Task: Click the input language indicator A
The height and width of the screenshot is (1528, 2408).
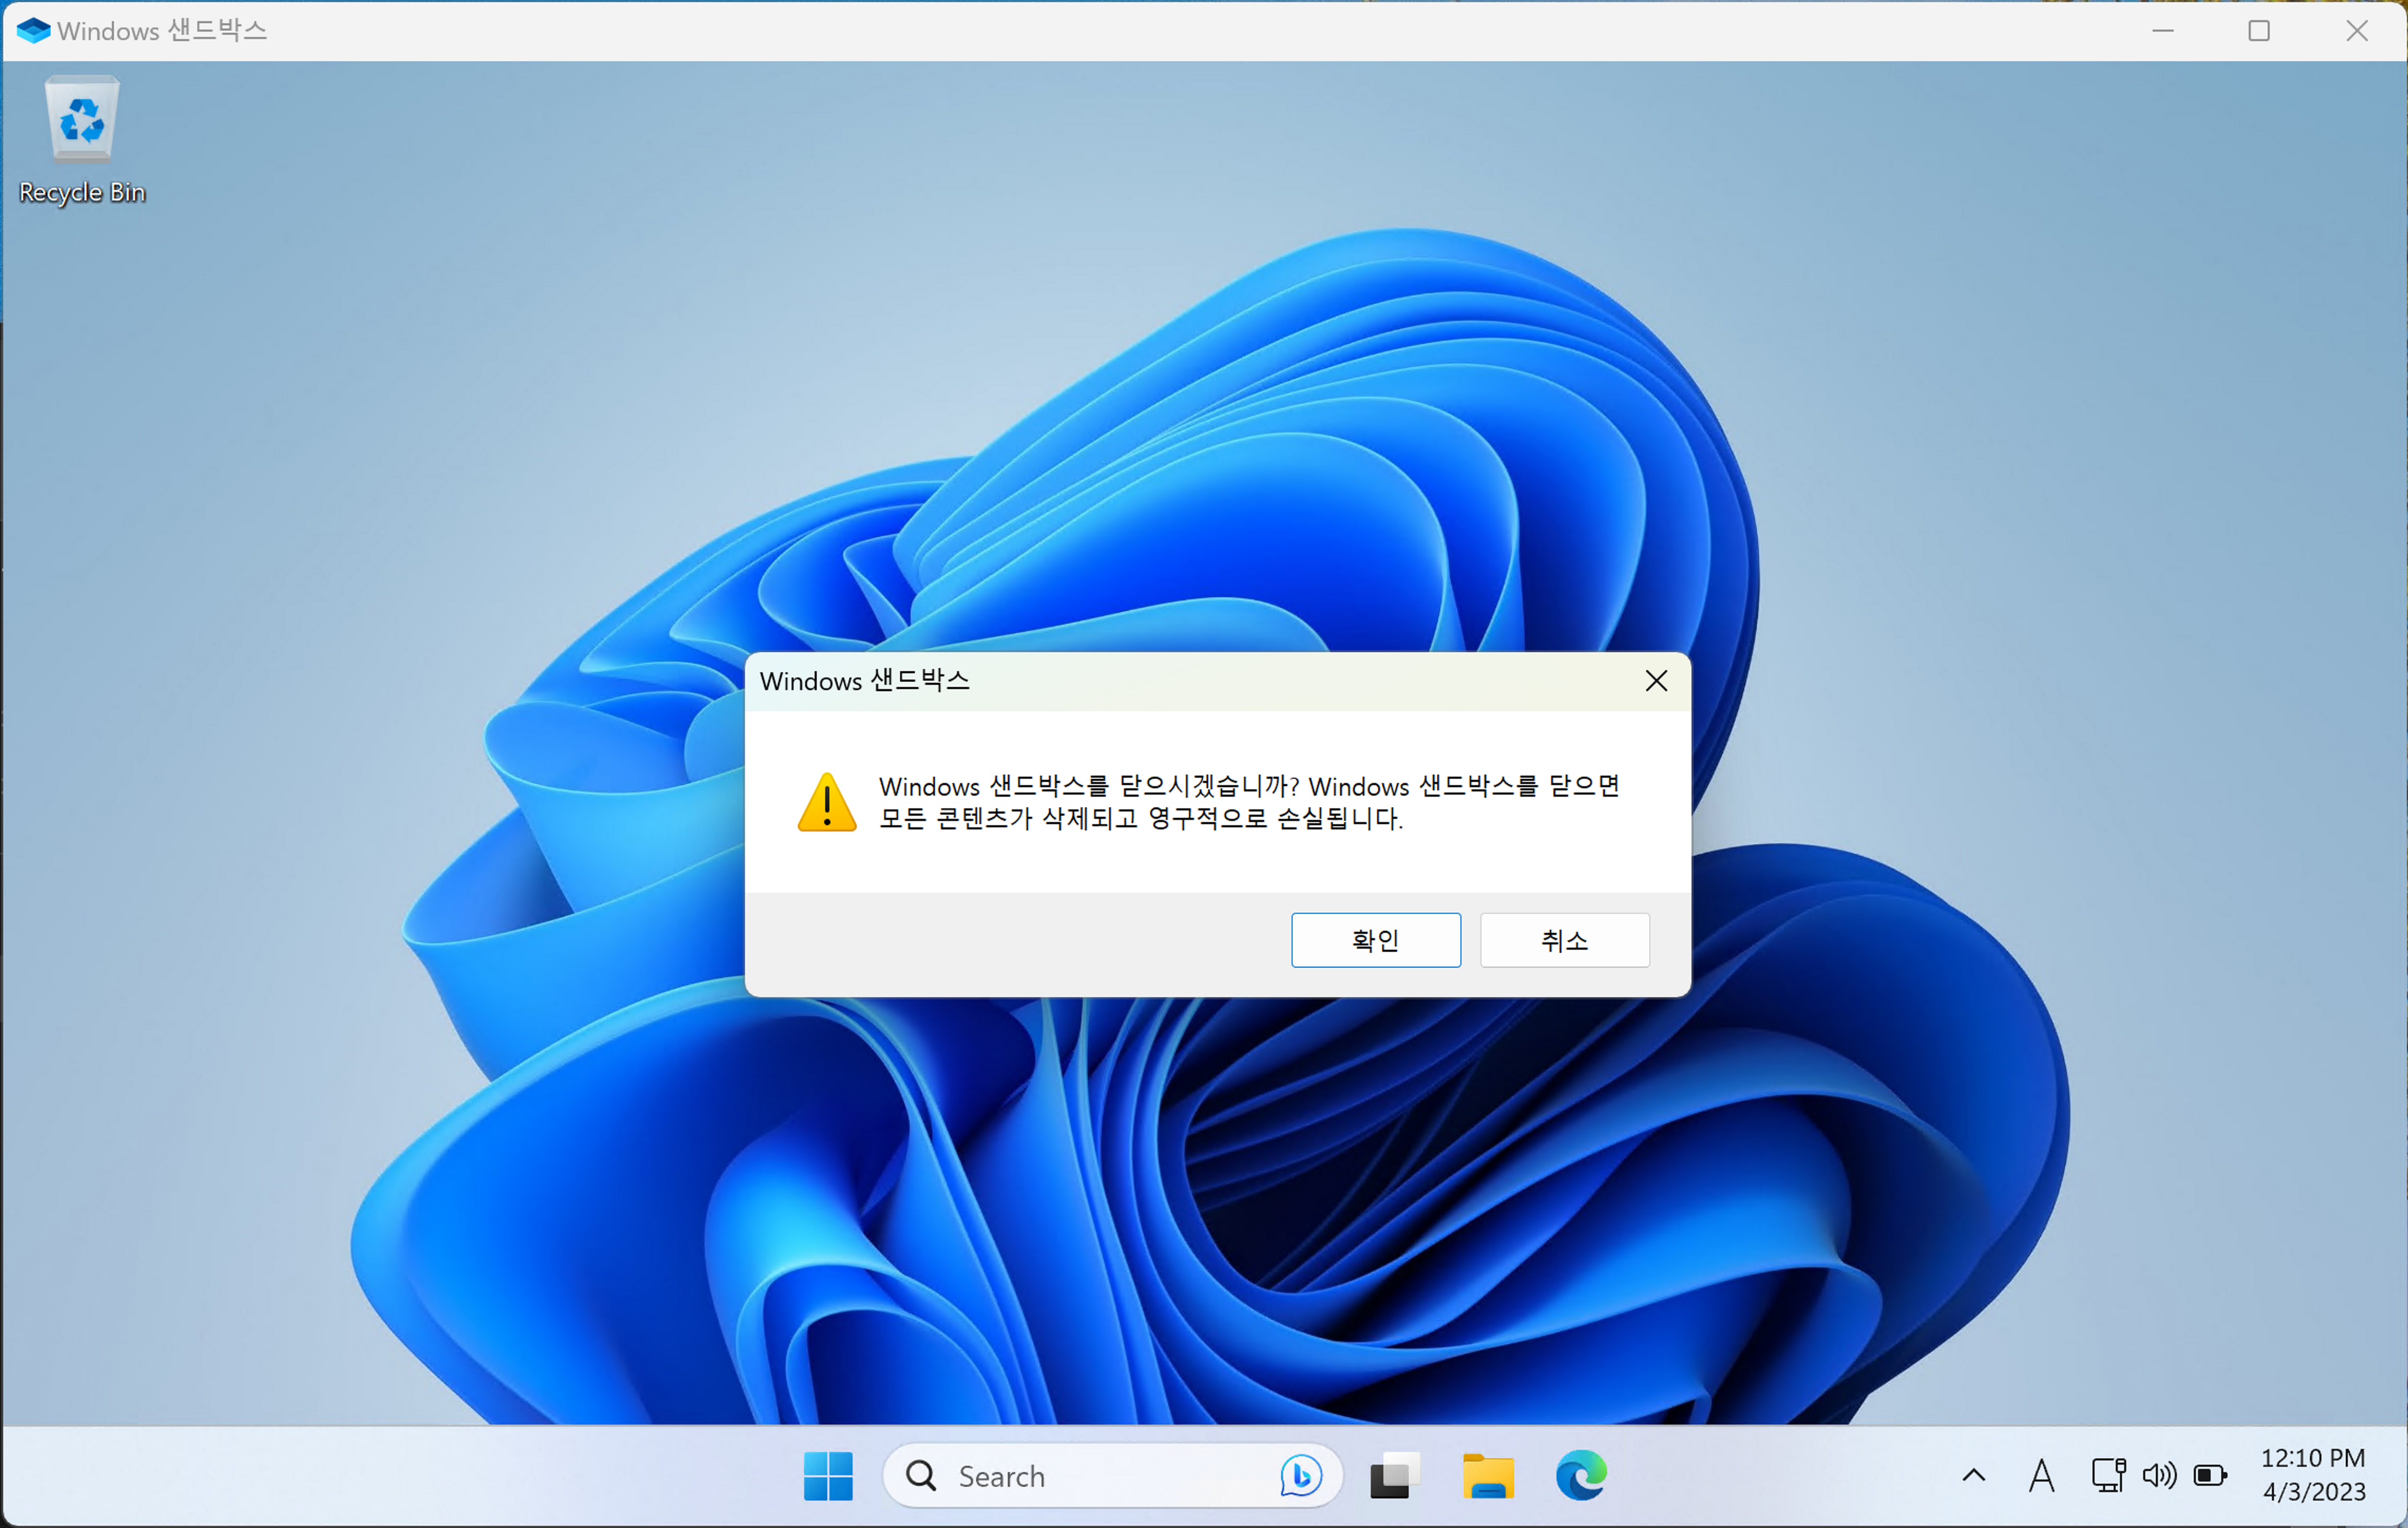Action: pyautogui.click(x=2042, y=1476)
